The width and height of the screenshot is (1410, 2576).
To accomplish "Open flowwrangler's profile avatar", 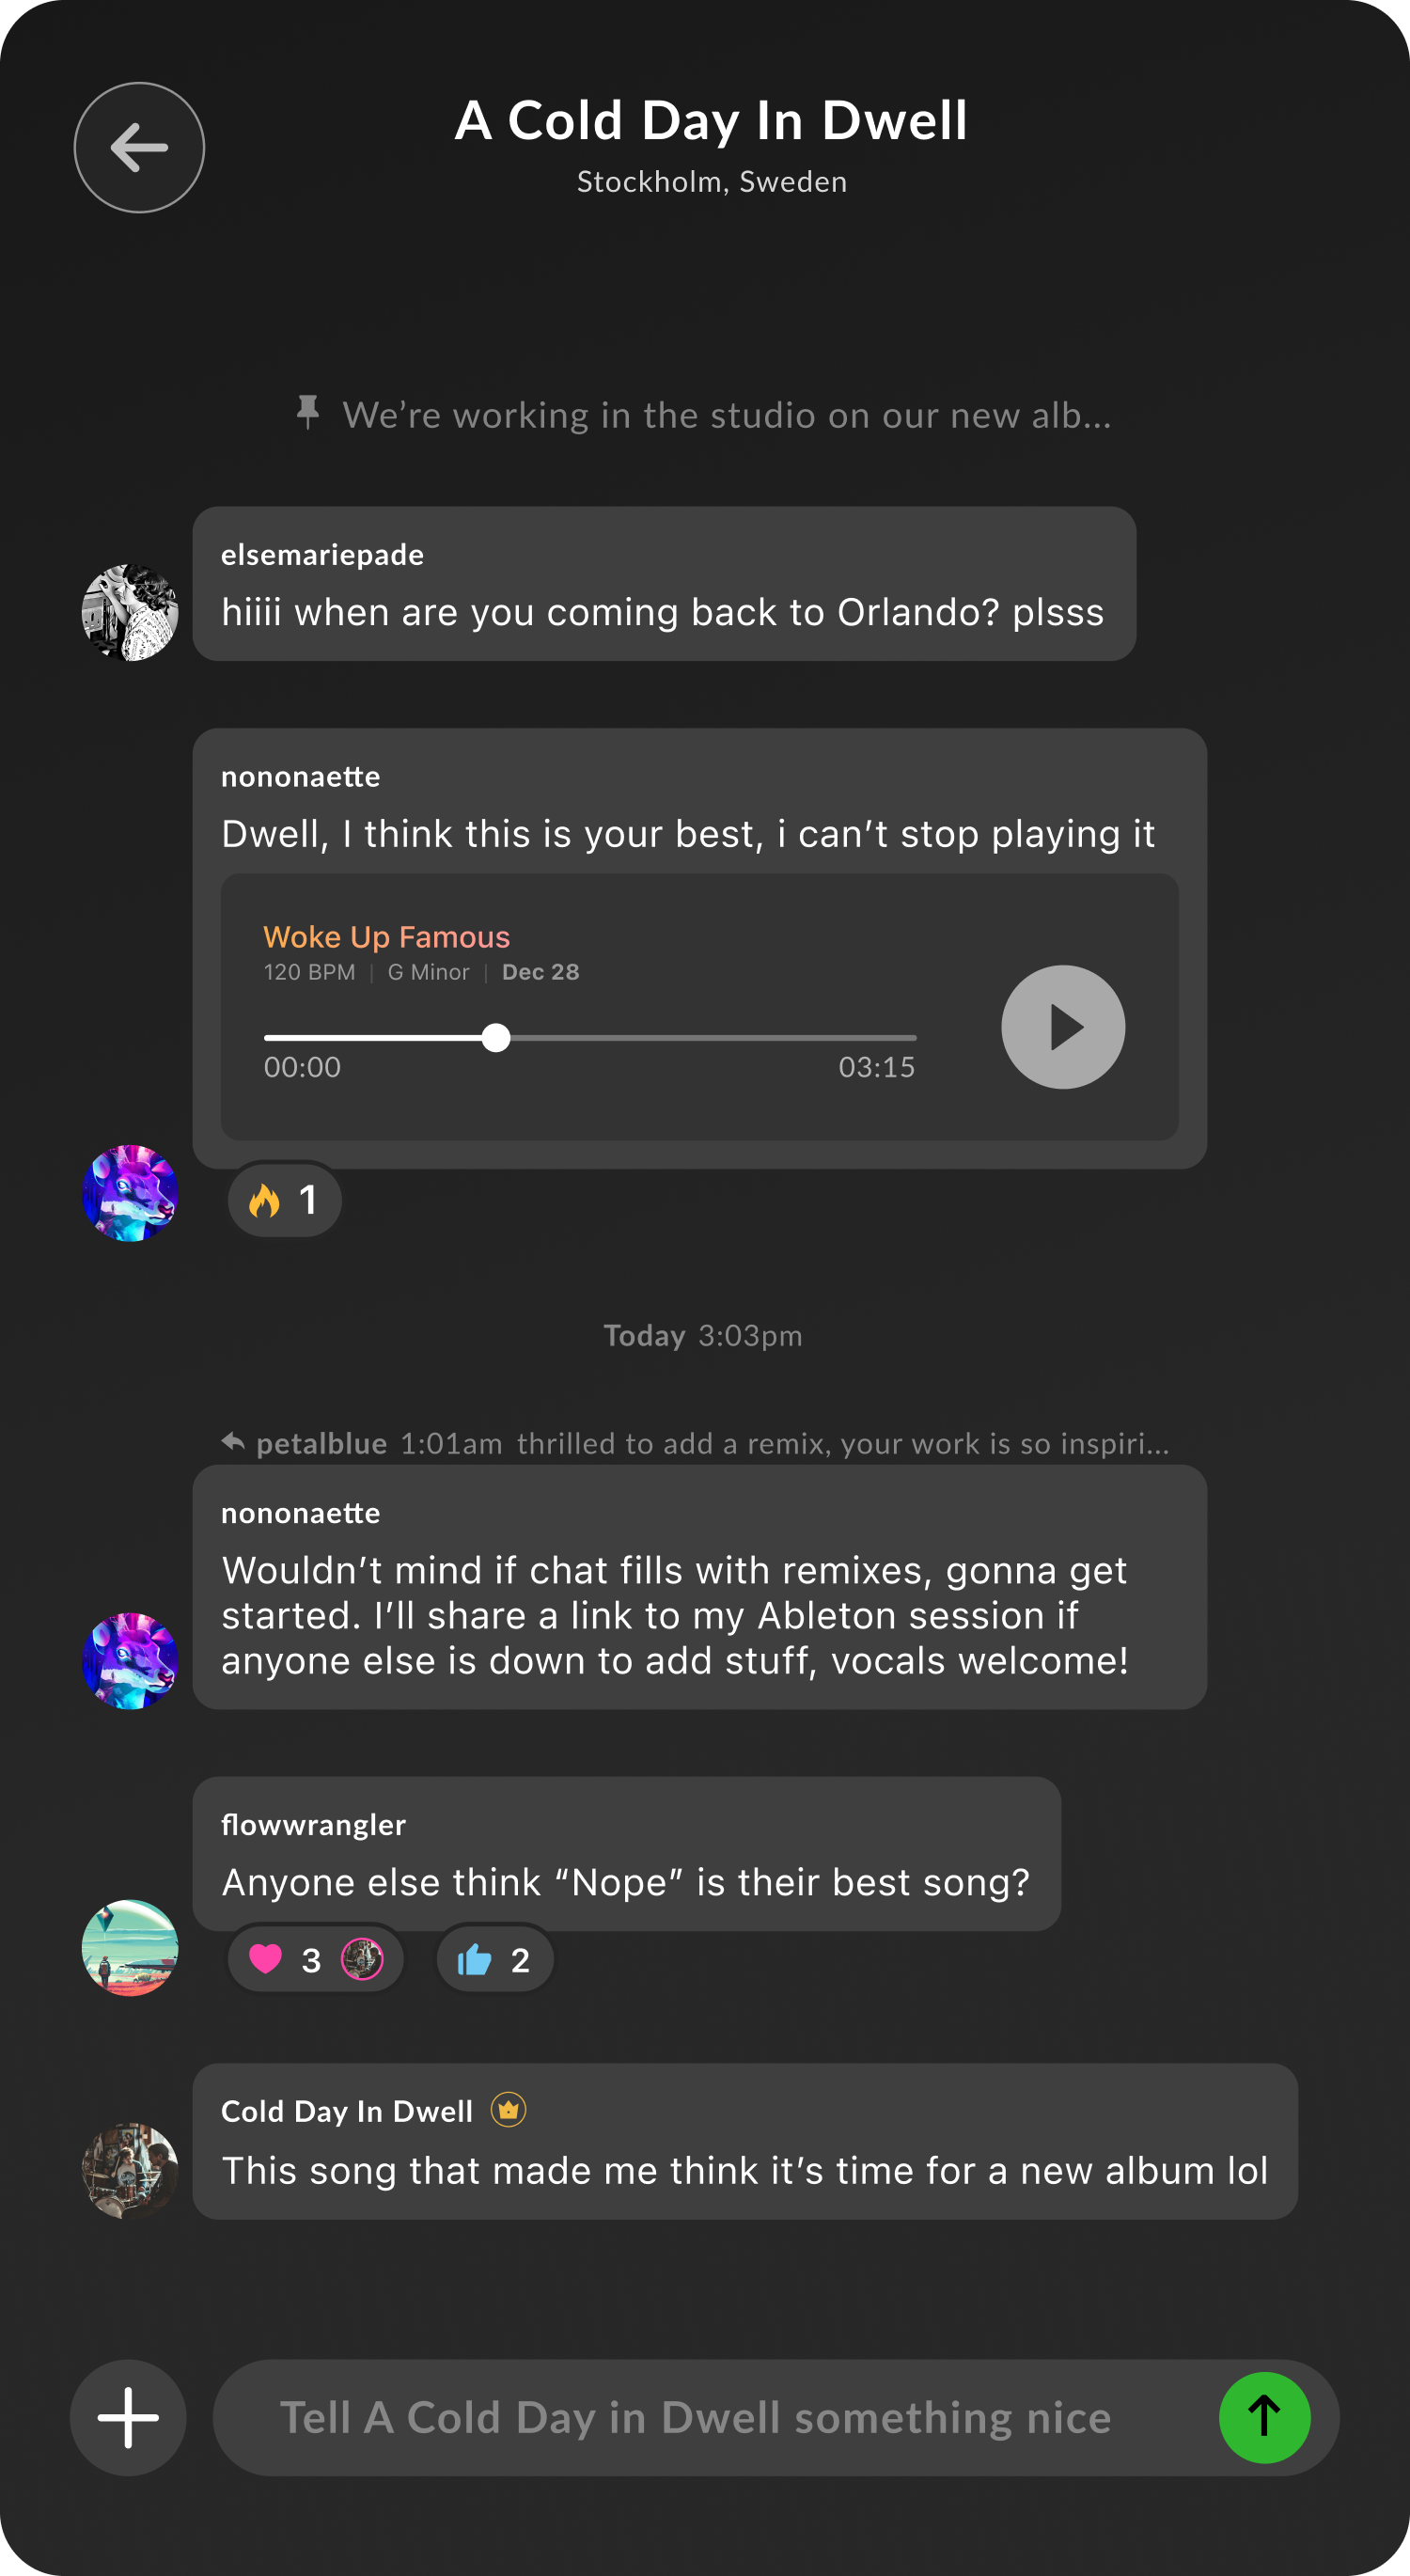I will (x=130, y=1948).
